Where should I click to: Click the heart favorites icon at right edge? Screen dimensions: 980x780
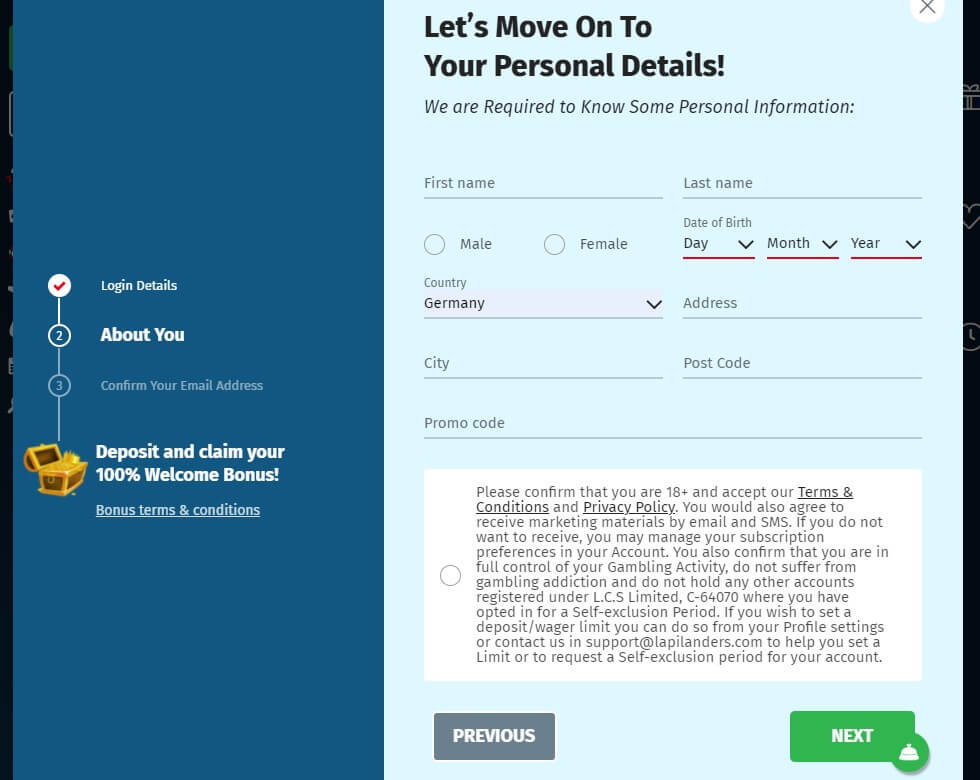coord(971,216)
